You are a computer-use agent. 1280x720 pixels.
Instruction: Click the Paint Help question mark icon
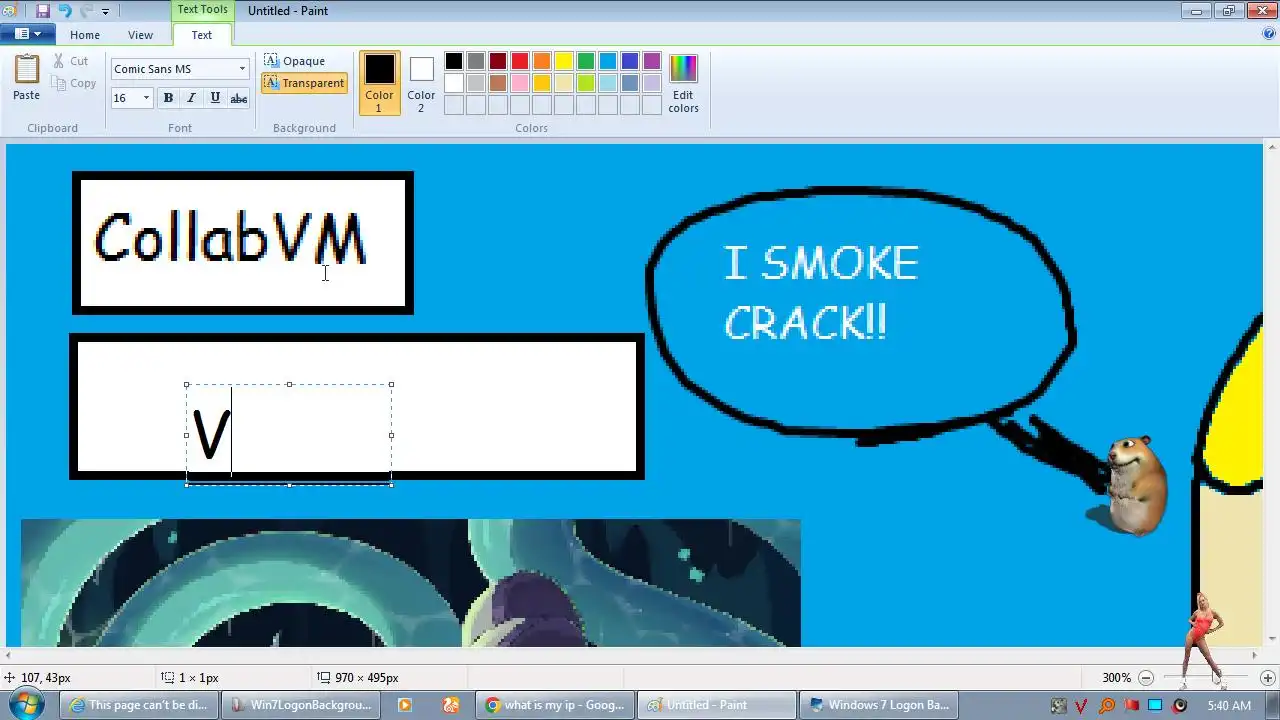click(1269, 34)
